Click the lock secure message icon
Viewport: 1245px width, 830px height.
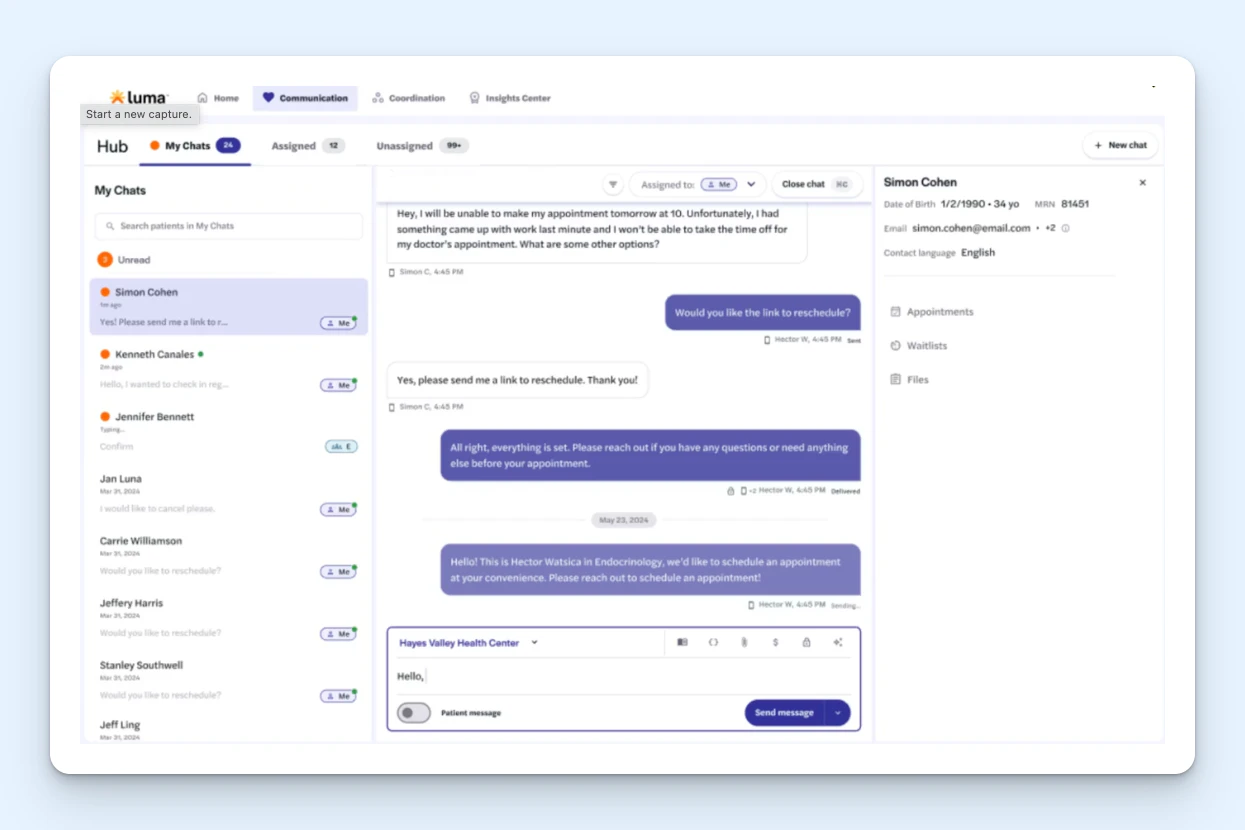[806, 642]
